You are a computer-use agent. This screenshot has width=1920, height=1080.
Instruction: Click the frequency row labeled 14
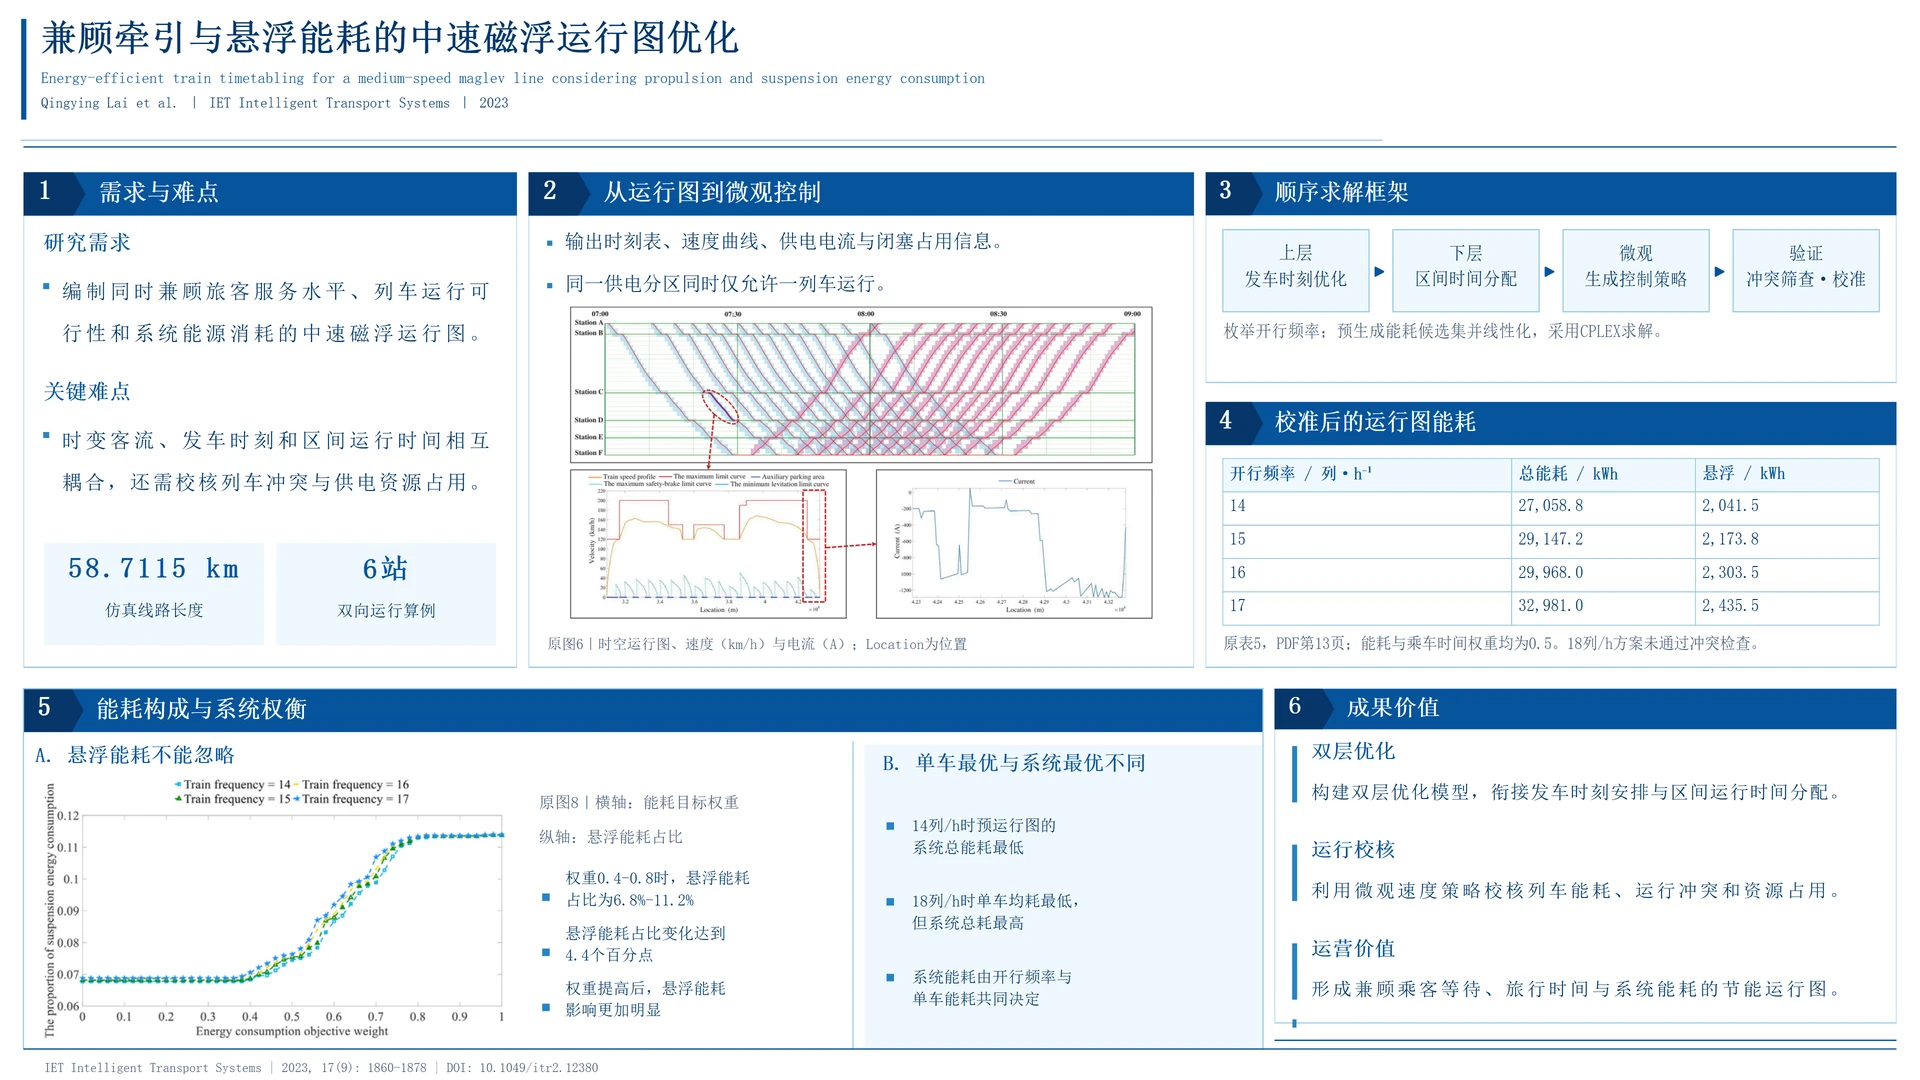(1550, 506)
